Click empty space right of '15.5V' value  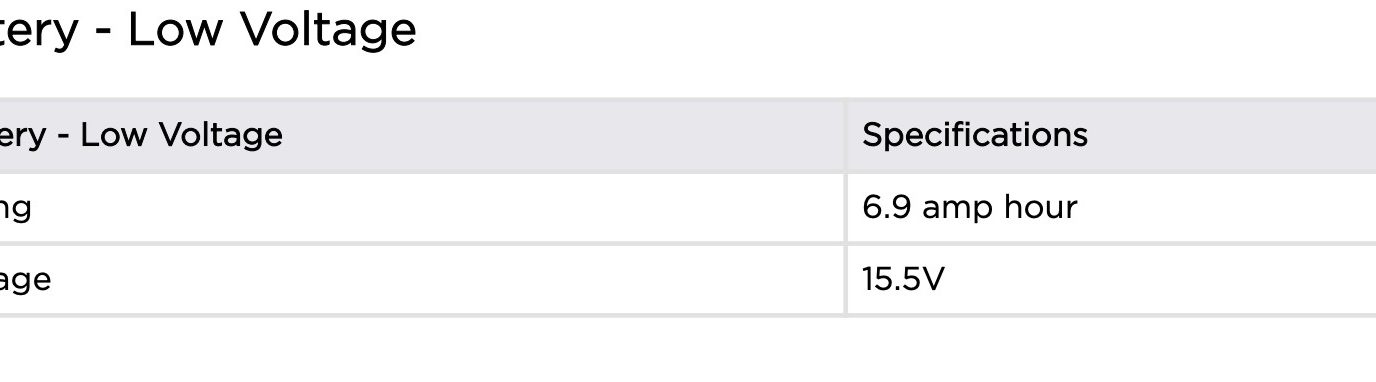[x=1160, y=279]
